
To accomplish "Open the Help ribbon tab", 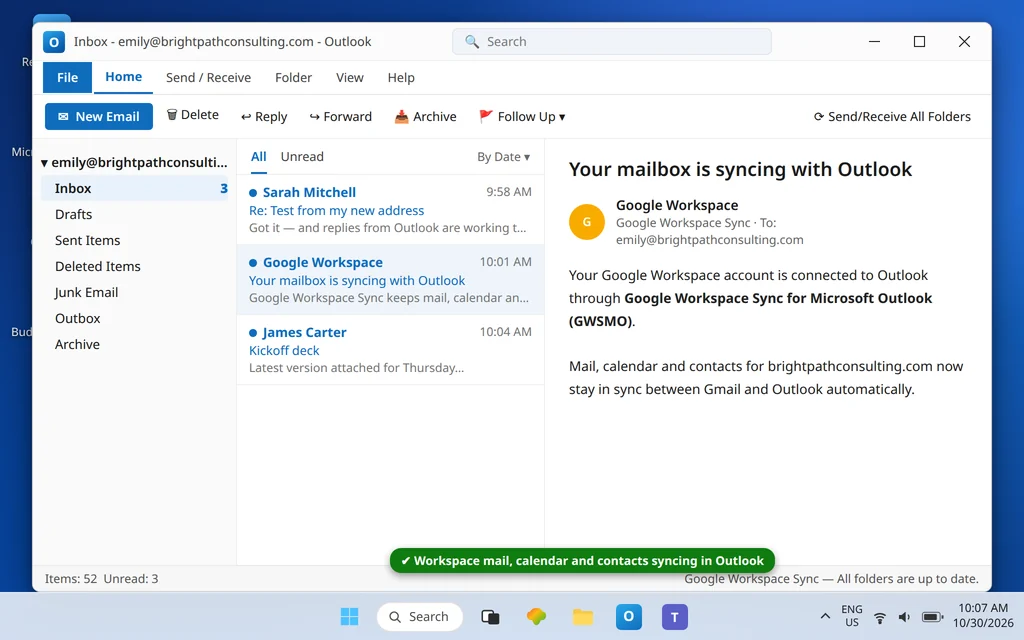I will coord(401,78).
